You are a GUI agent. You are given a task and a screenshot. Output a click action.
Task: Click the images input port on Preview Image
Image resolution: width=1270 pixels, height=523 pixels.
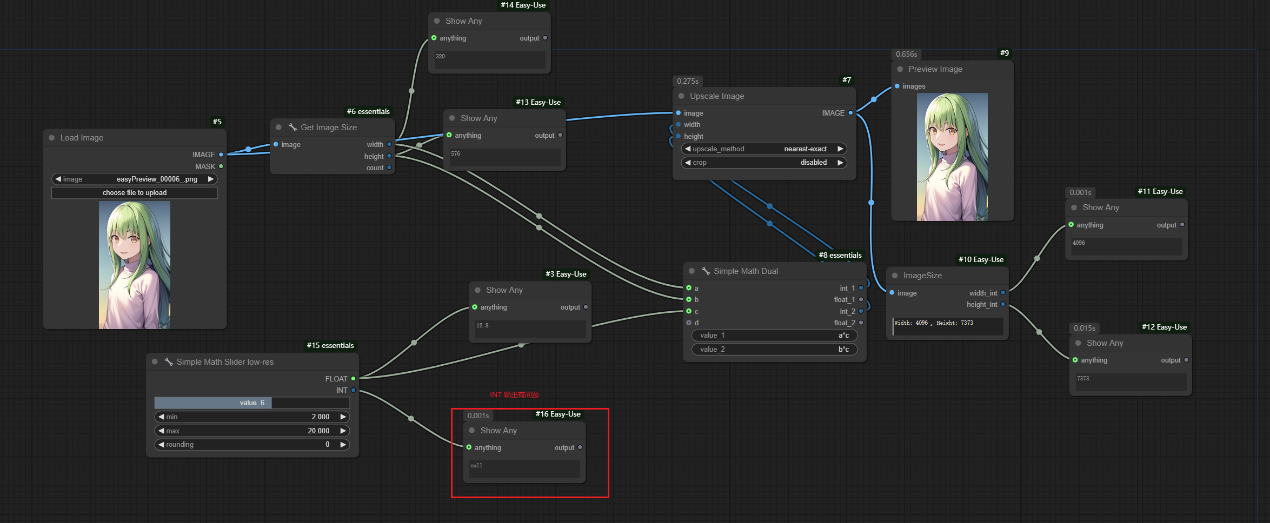click(897, 86)
